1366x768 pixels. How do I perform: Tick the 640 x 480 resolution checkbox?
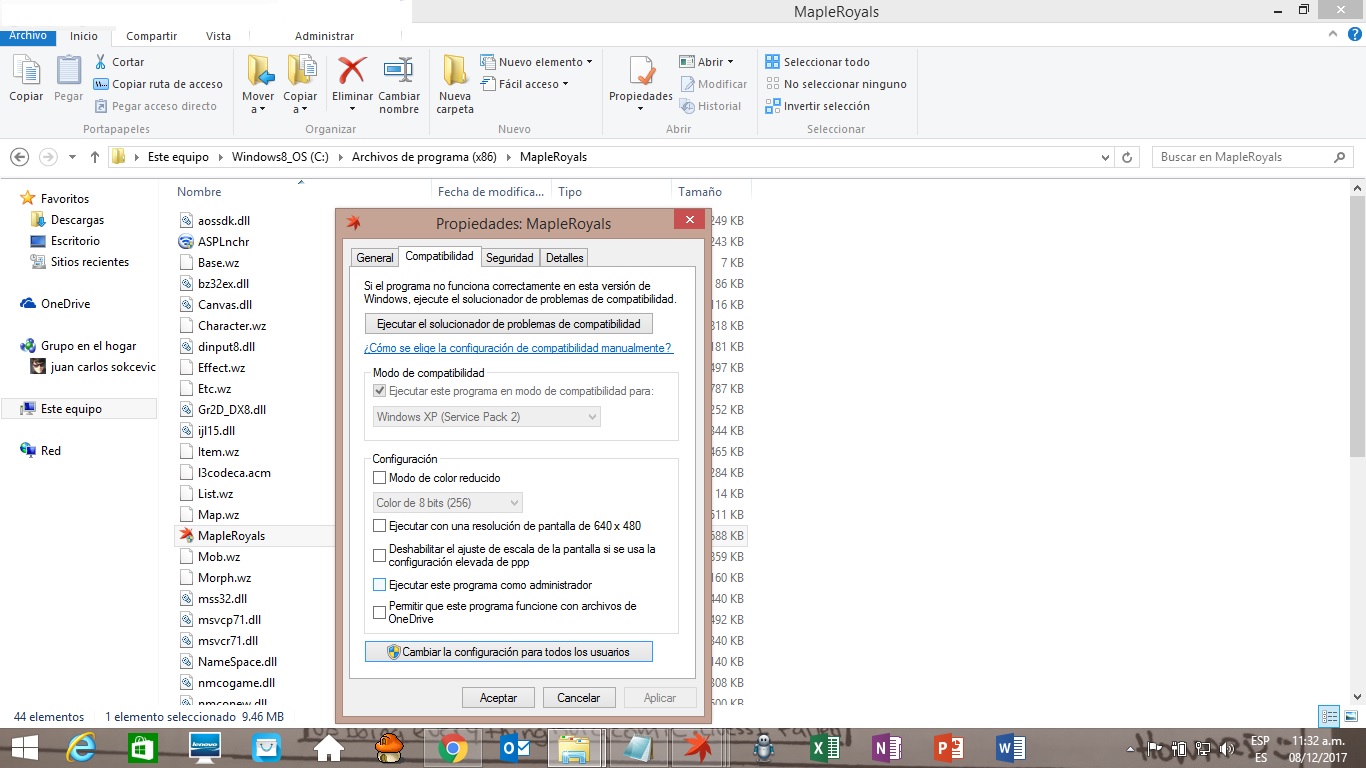pos(379,525)
